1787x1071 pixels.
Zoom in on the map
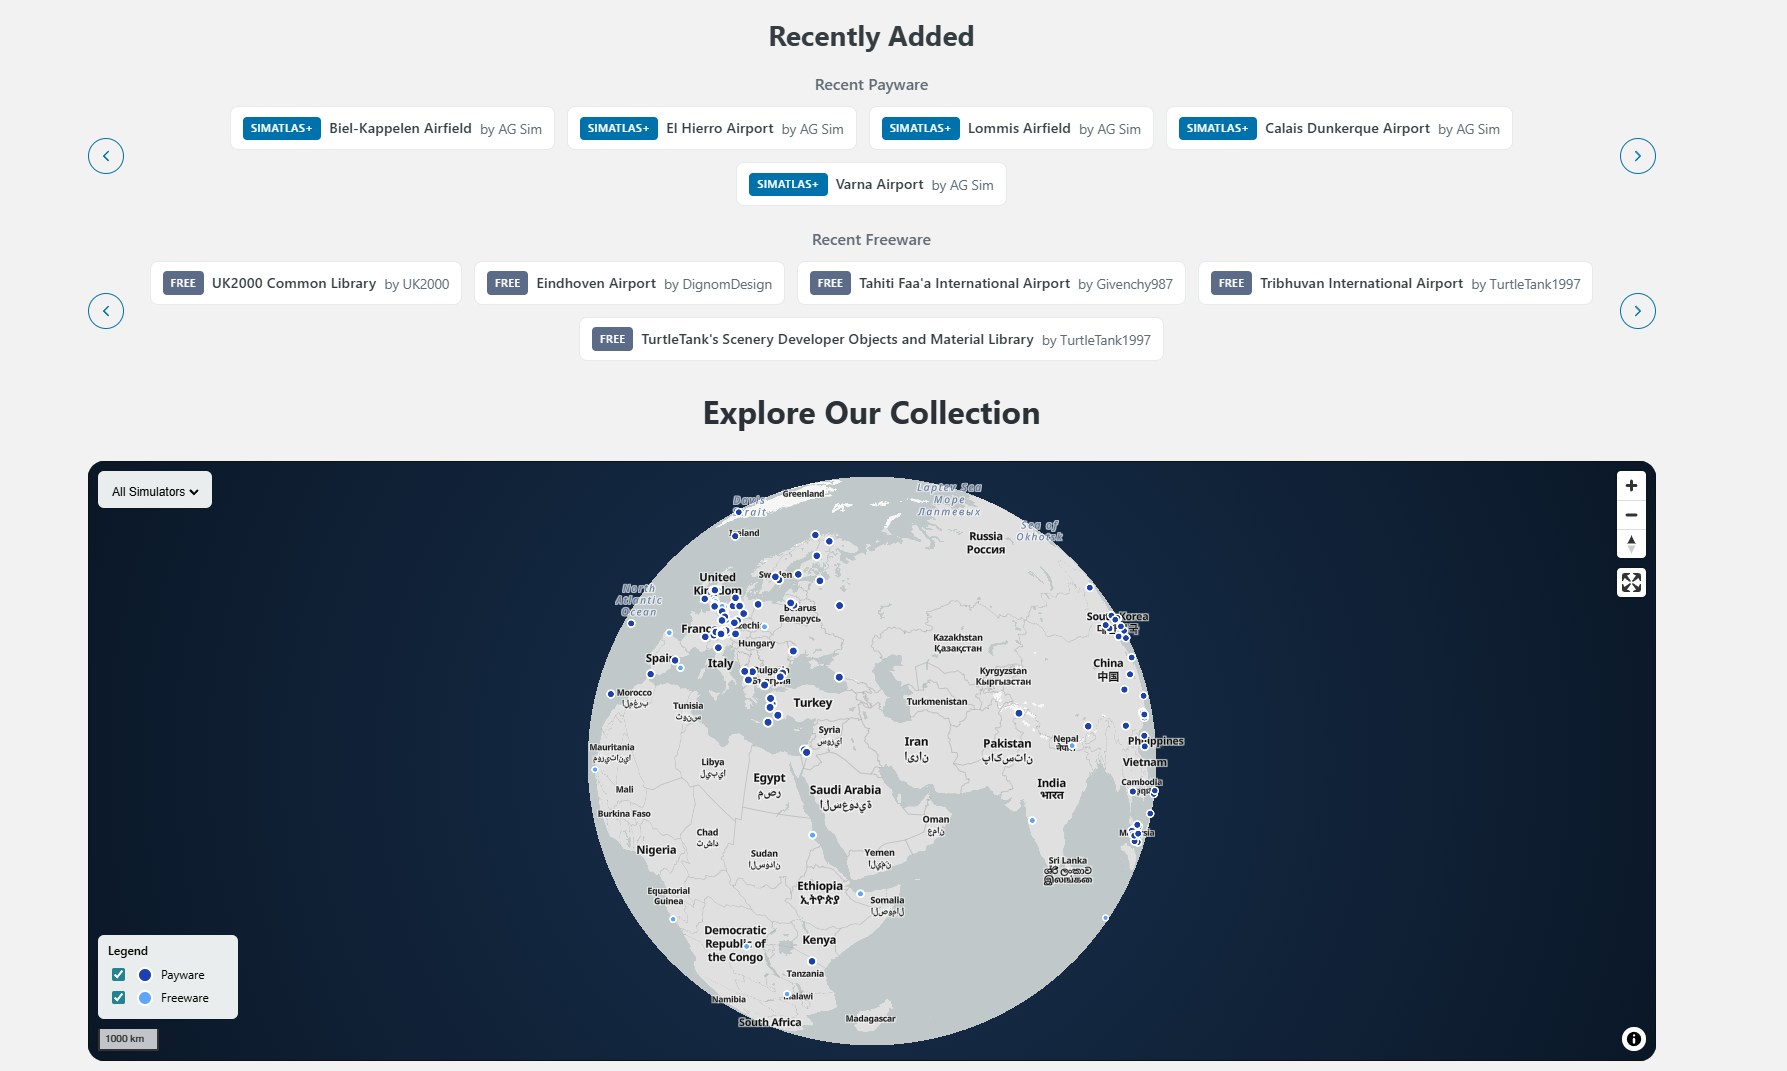(x=1631, y=486)
